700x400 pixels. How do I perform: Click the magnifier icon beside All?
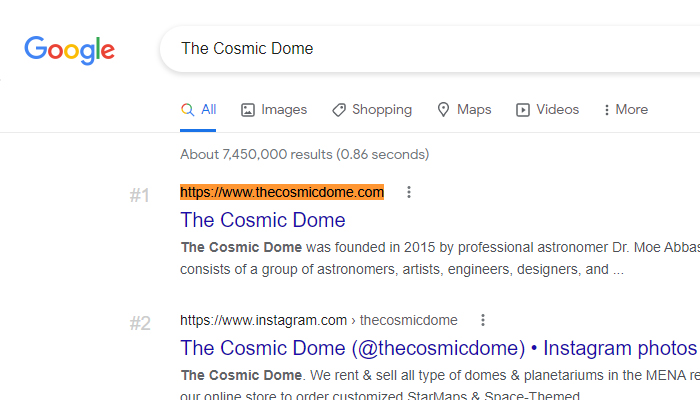click(188, 110)
